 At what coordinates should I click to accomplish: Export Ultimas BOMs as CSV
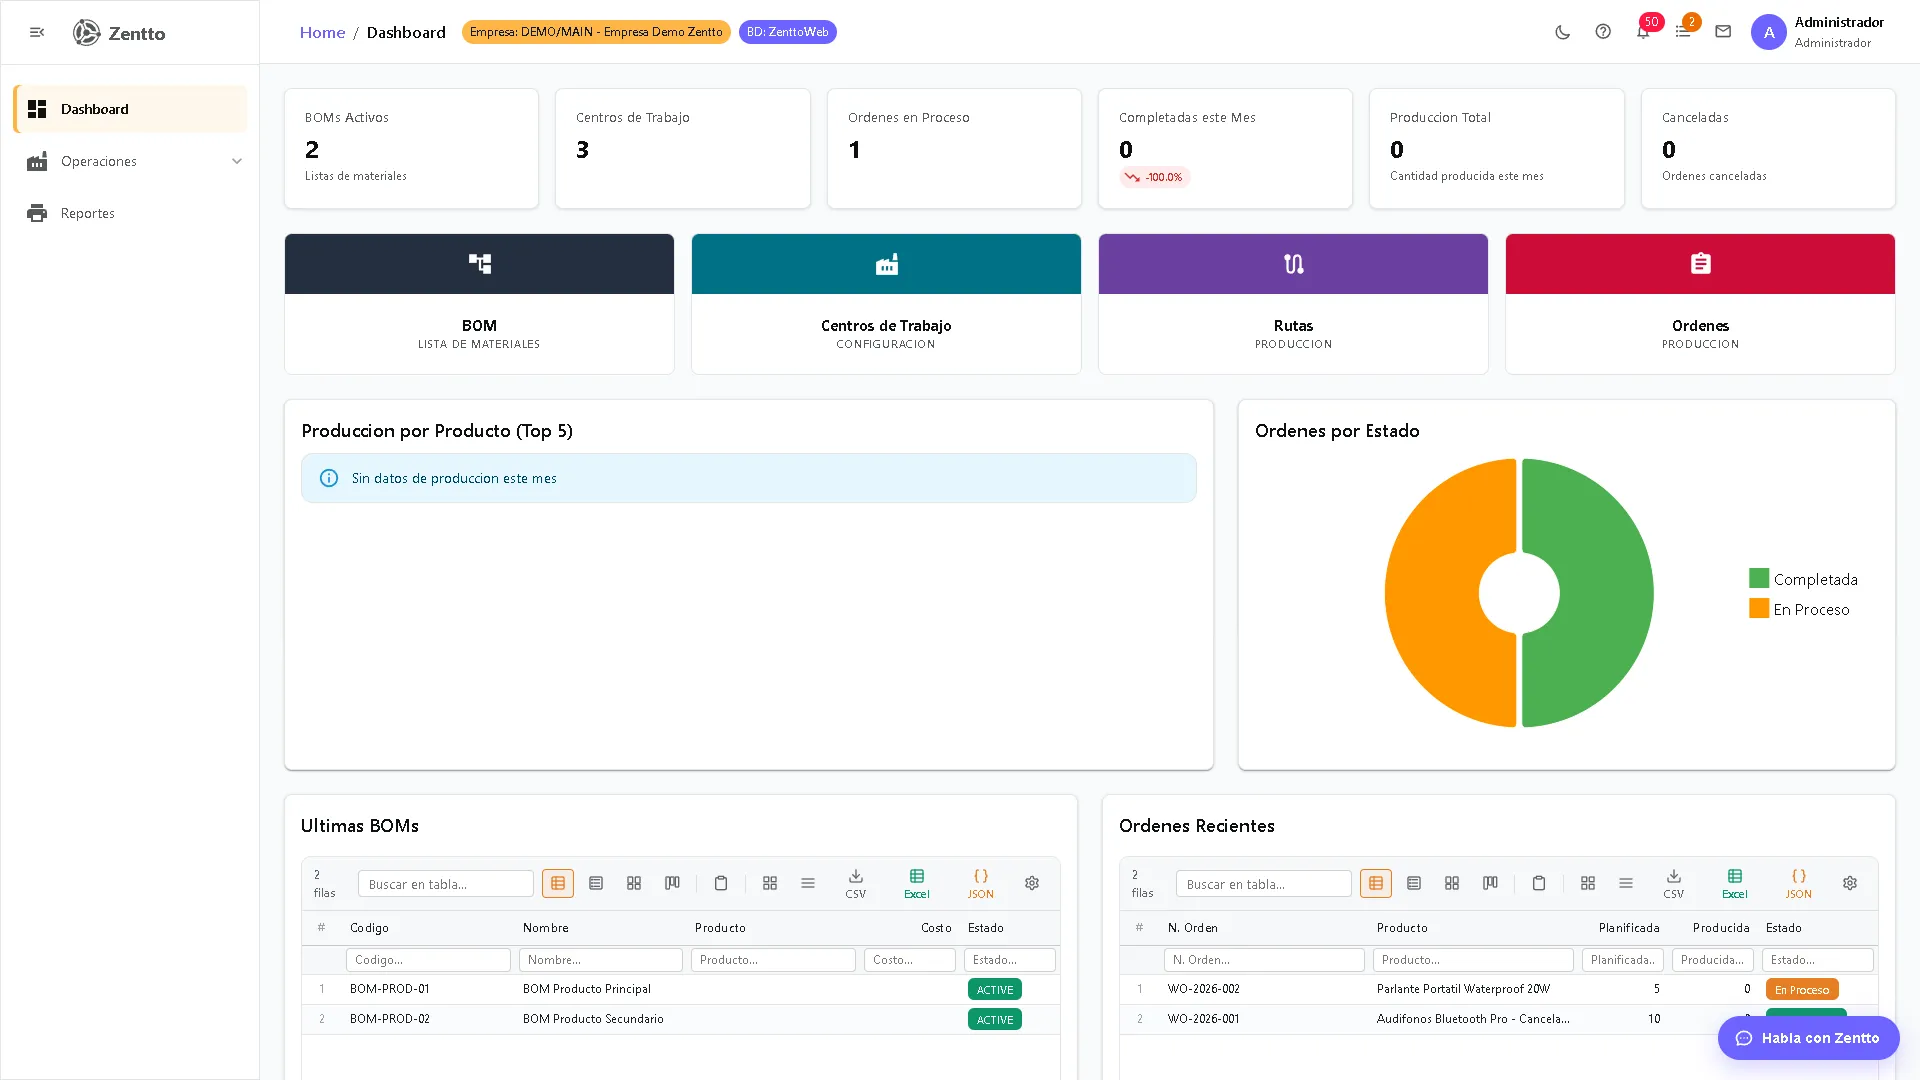(856, 884)
